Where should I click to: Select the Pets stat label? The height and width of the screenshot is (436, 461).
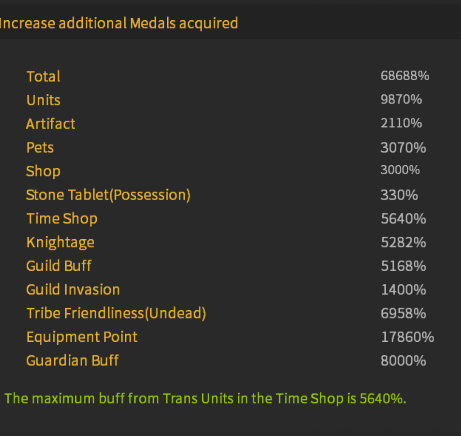[x=40, y=147]
